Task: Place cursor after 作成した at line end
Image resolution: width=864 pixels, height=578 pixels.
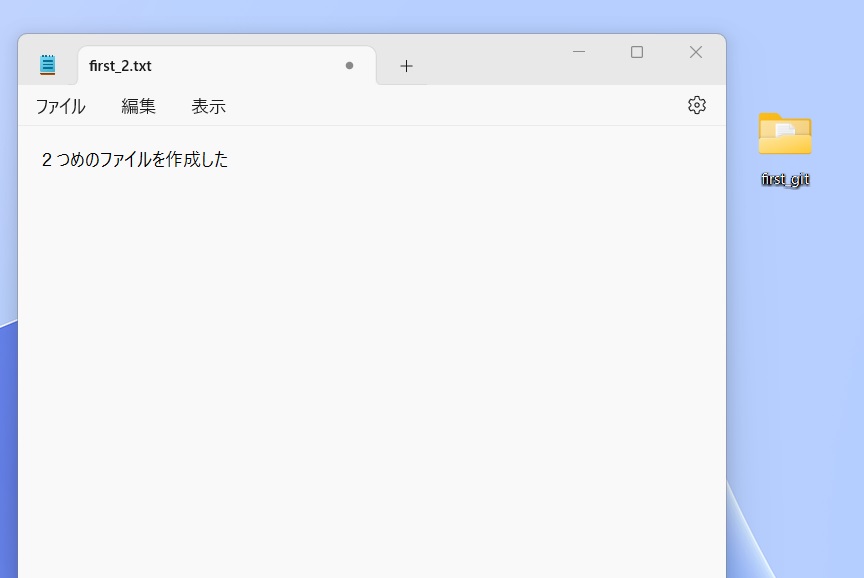Action: [x=229, y=160]
